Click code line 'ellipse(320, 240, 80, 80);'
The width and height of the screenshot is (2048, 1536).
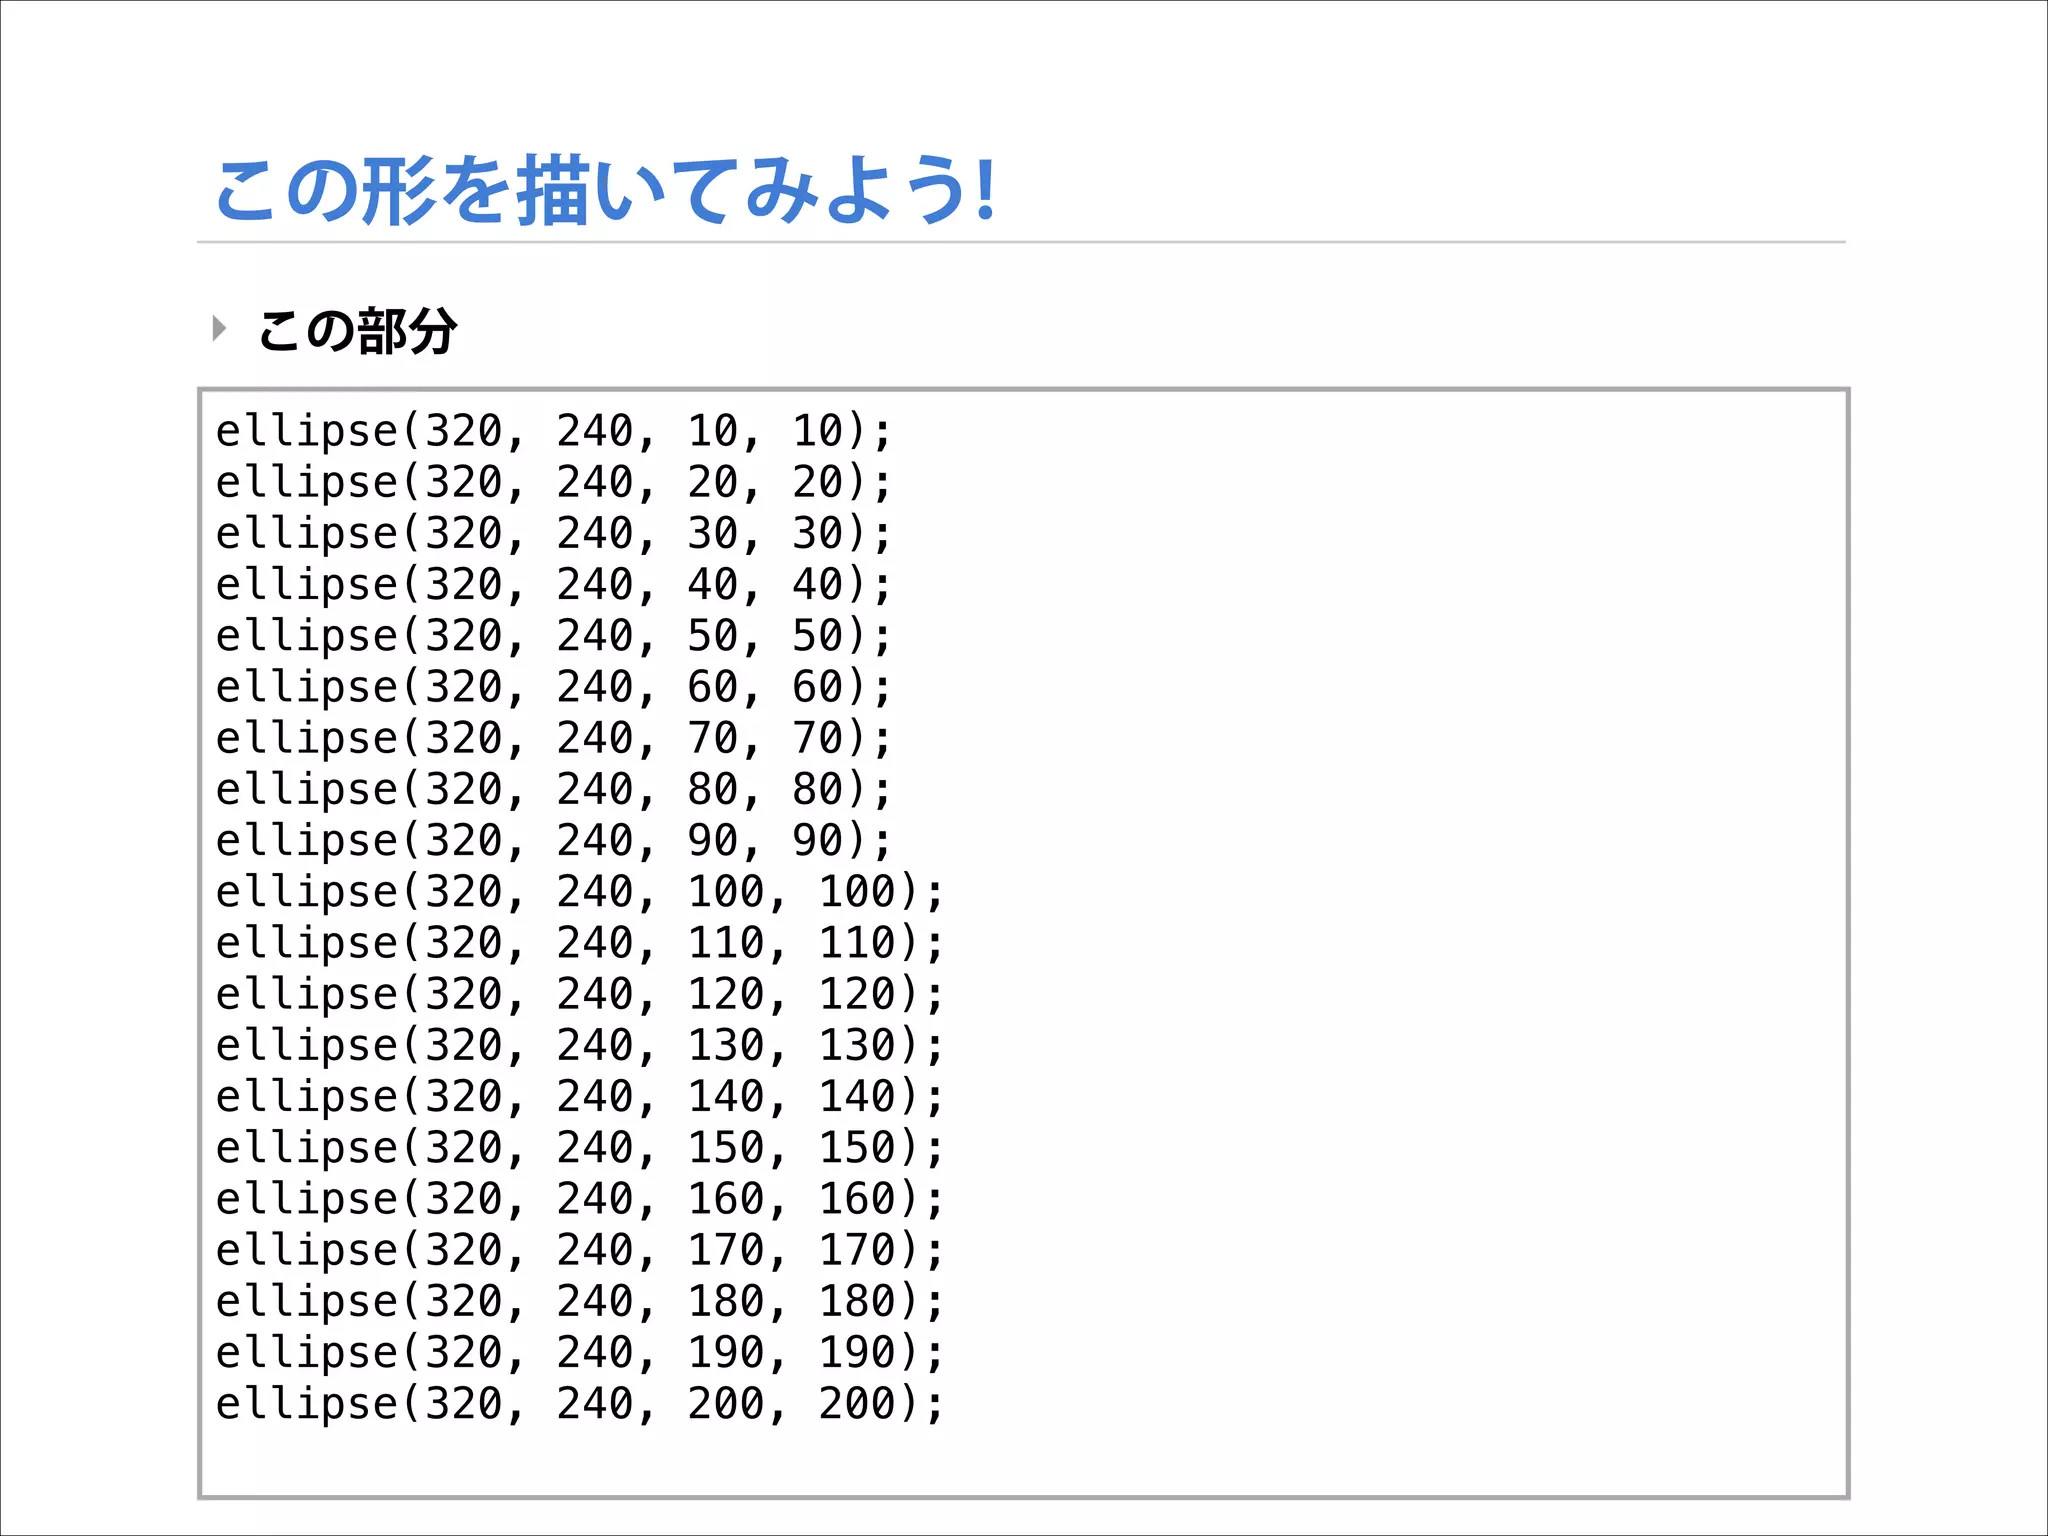point(553,790)
